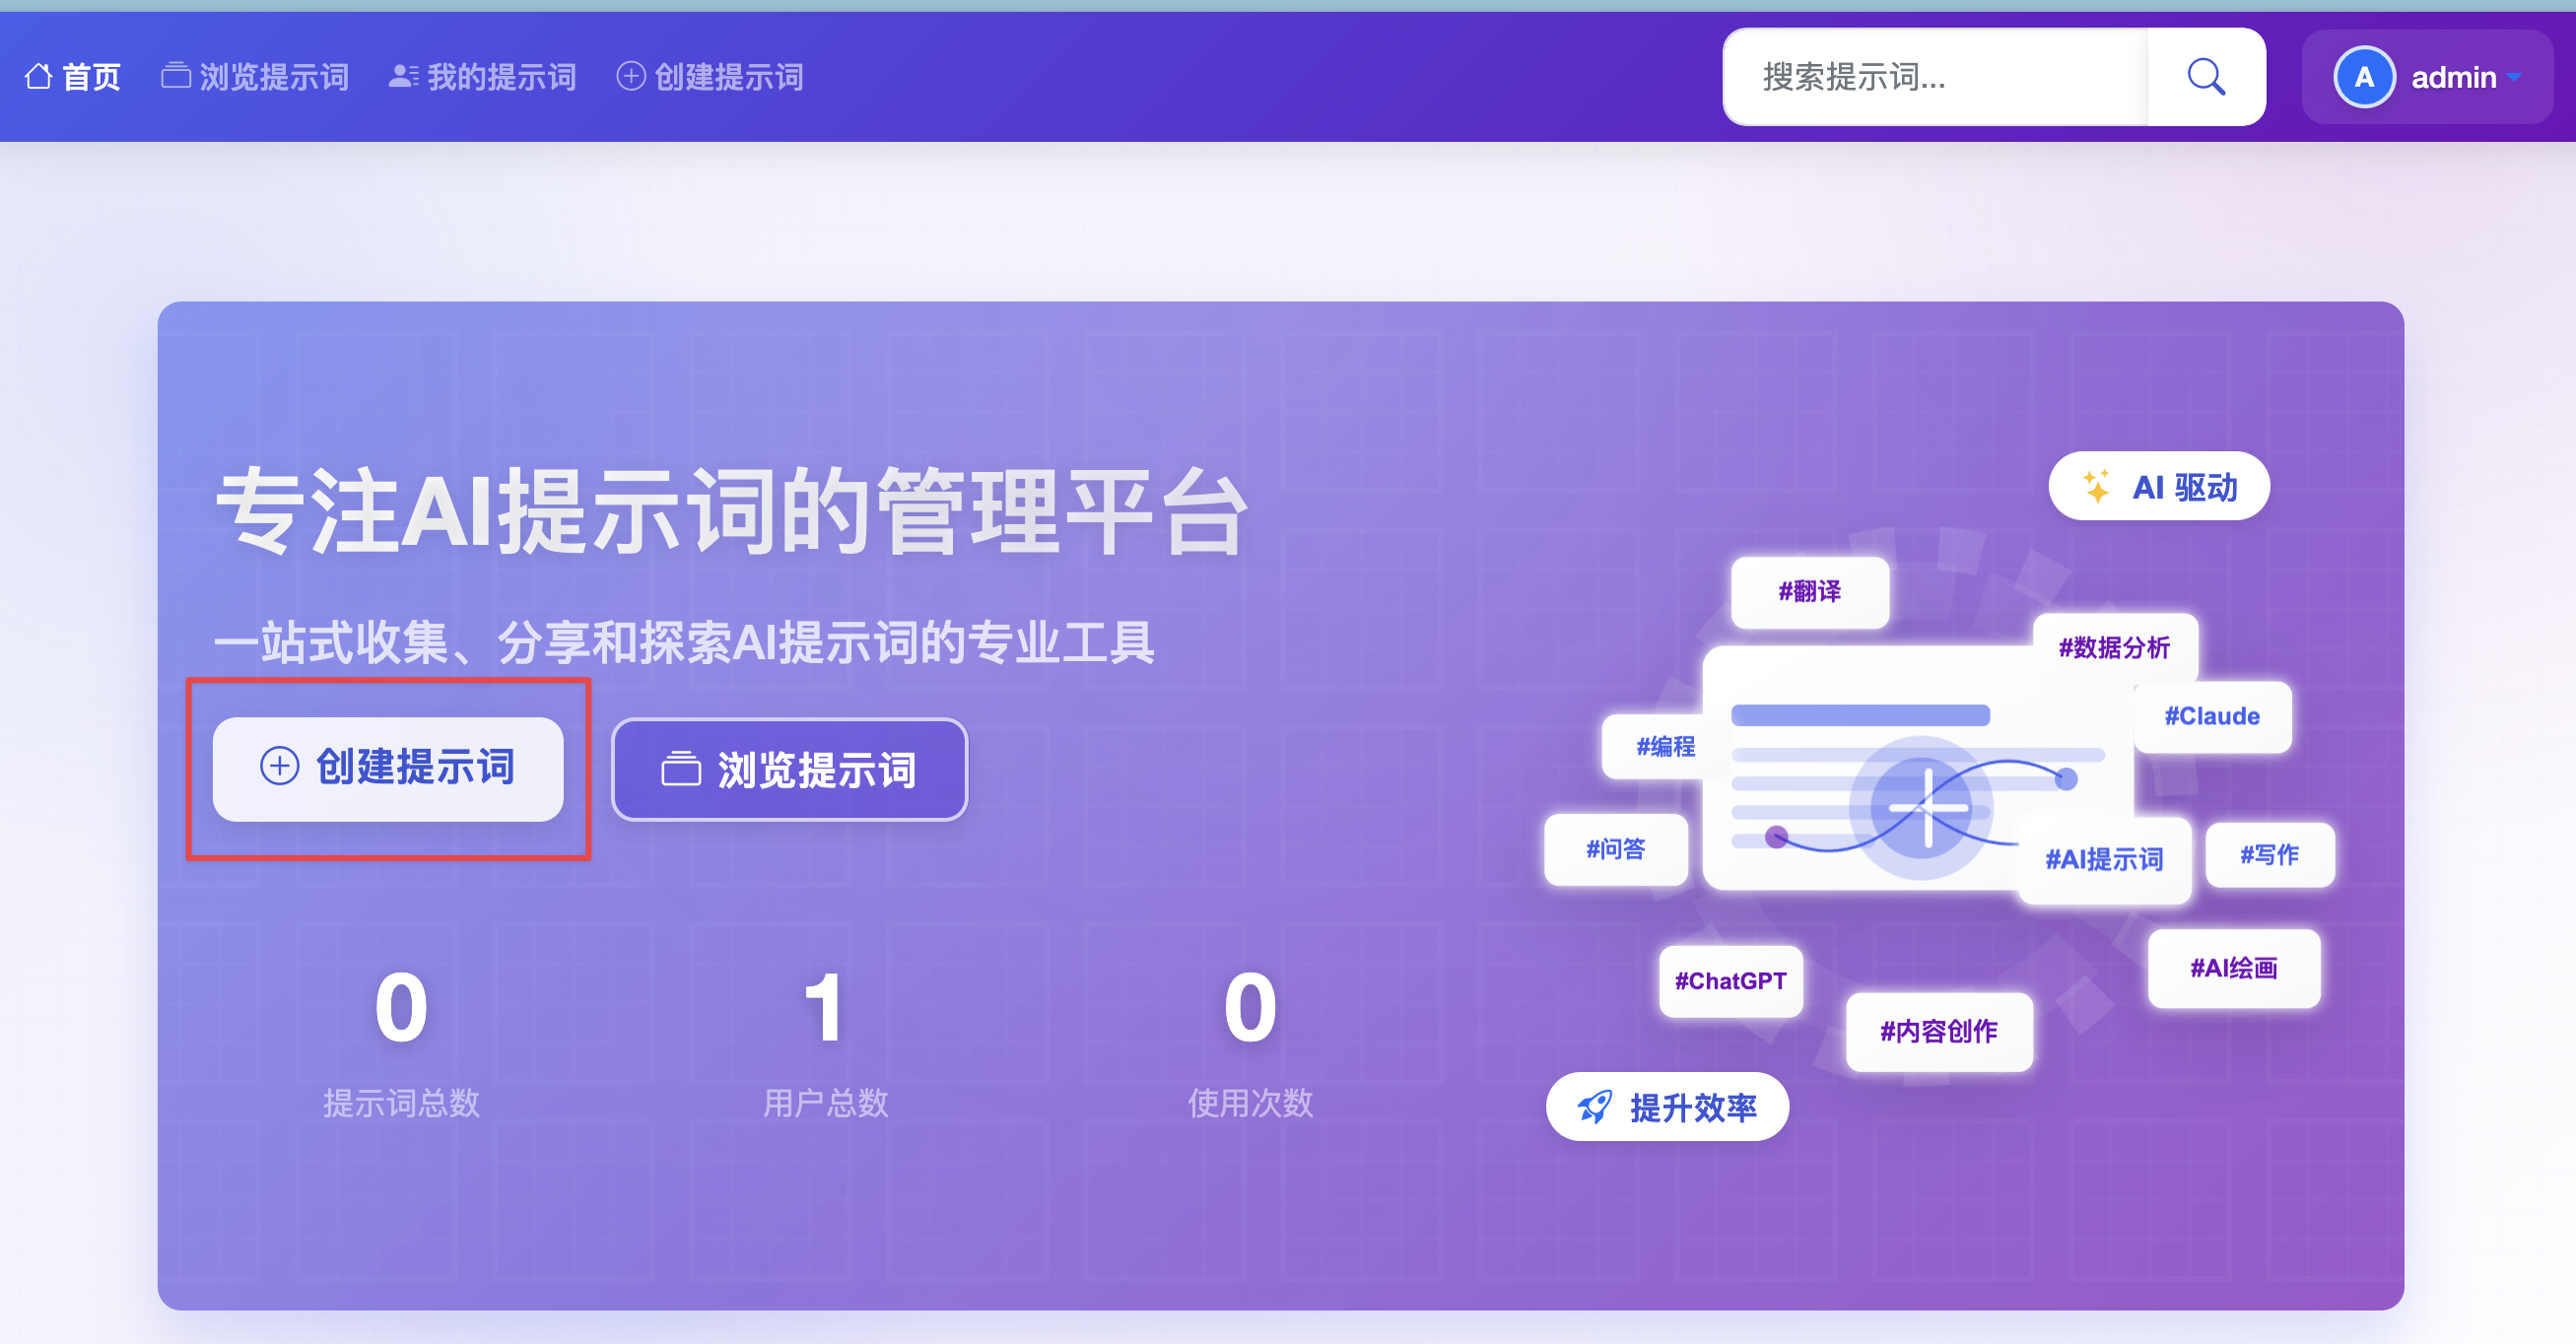Image resolution: width=2576 pixels, height=1344 pixels.
Task: Click the hero 浏览提示词 button
Action: [x=790, y=770]
